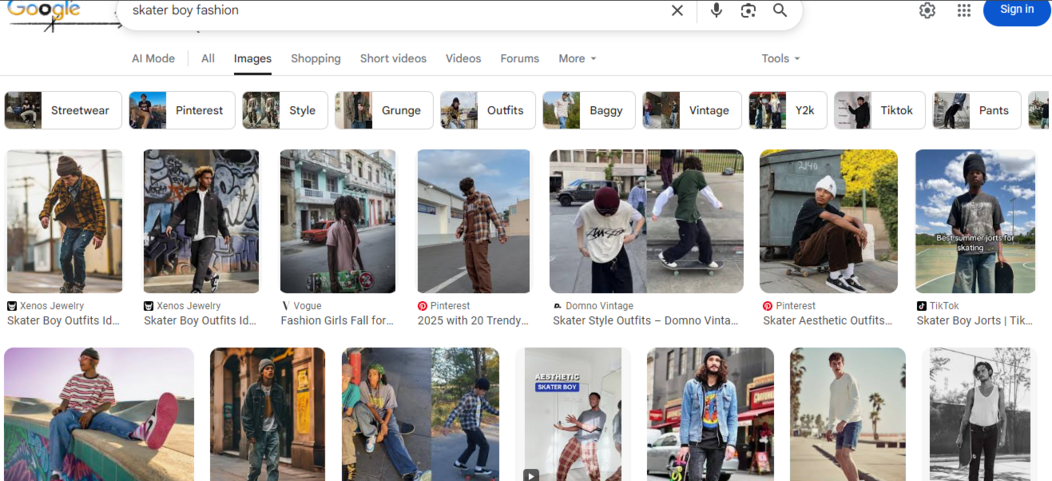1052x481 pixels.
Task: Open the settings gear icon
Action: pyautogui.click(x=927, y=11)
